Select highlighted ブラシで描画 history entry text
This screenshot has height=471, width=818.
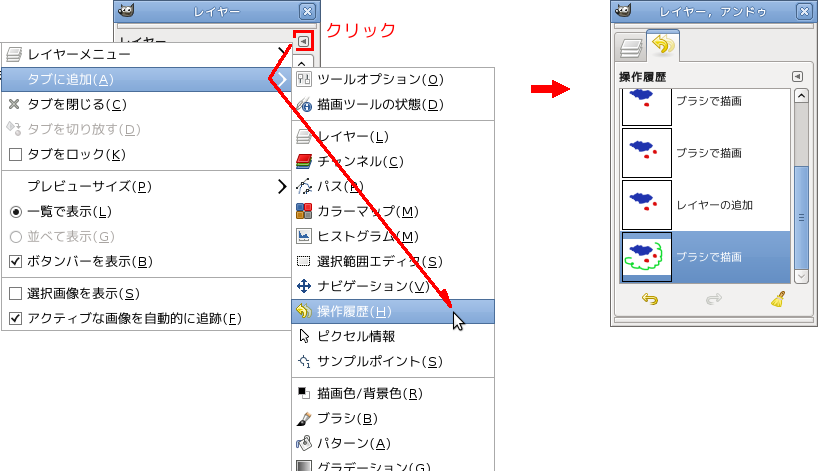coord(709,257)
